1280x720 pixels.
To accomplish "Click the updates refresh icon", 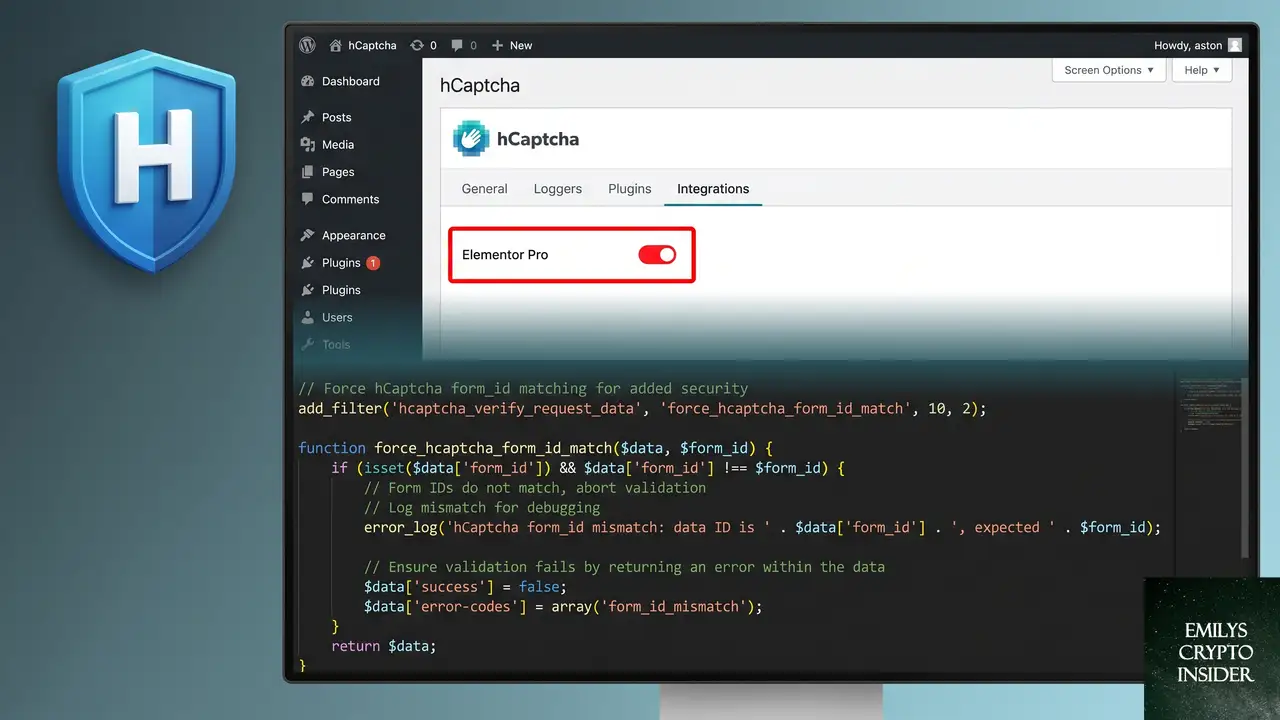I will coord(416,45).
